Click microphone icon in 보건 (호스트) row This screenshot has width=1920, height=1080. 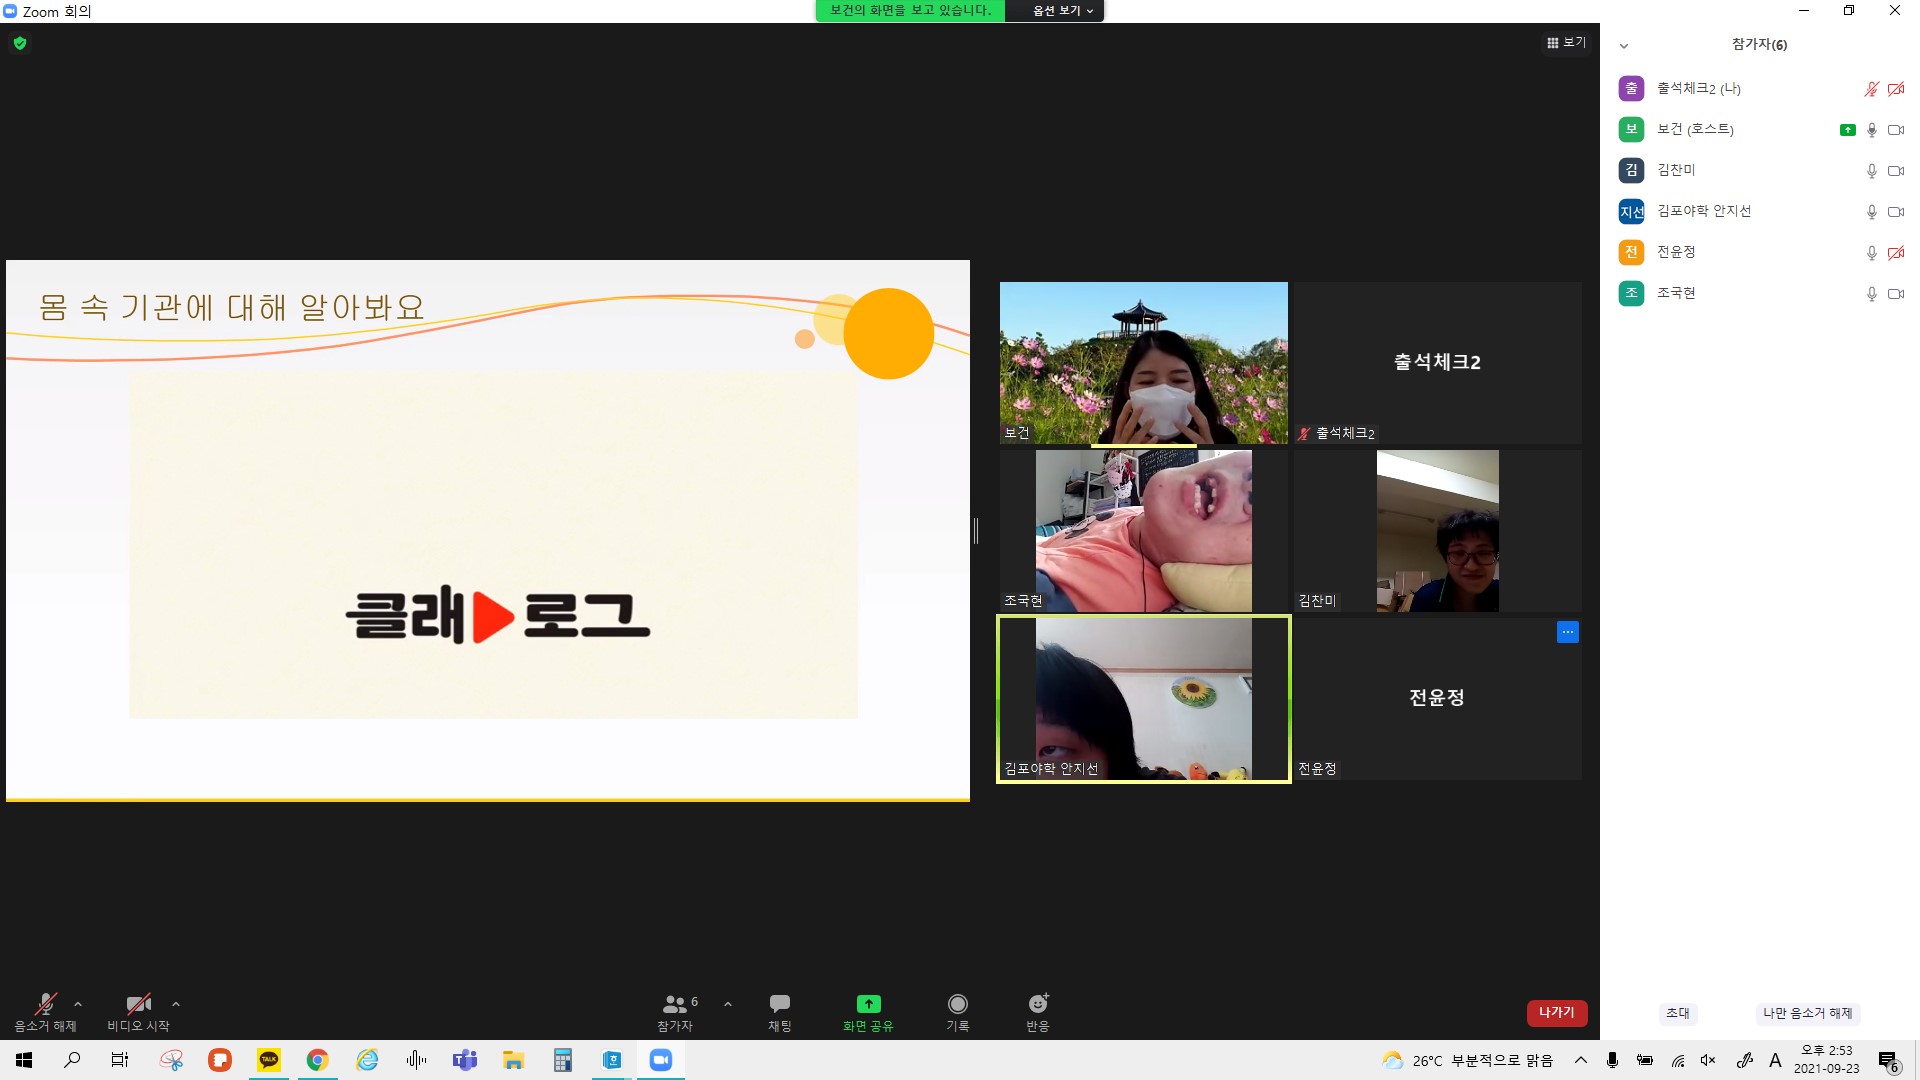[x=1871, y=130]
